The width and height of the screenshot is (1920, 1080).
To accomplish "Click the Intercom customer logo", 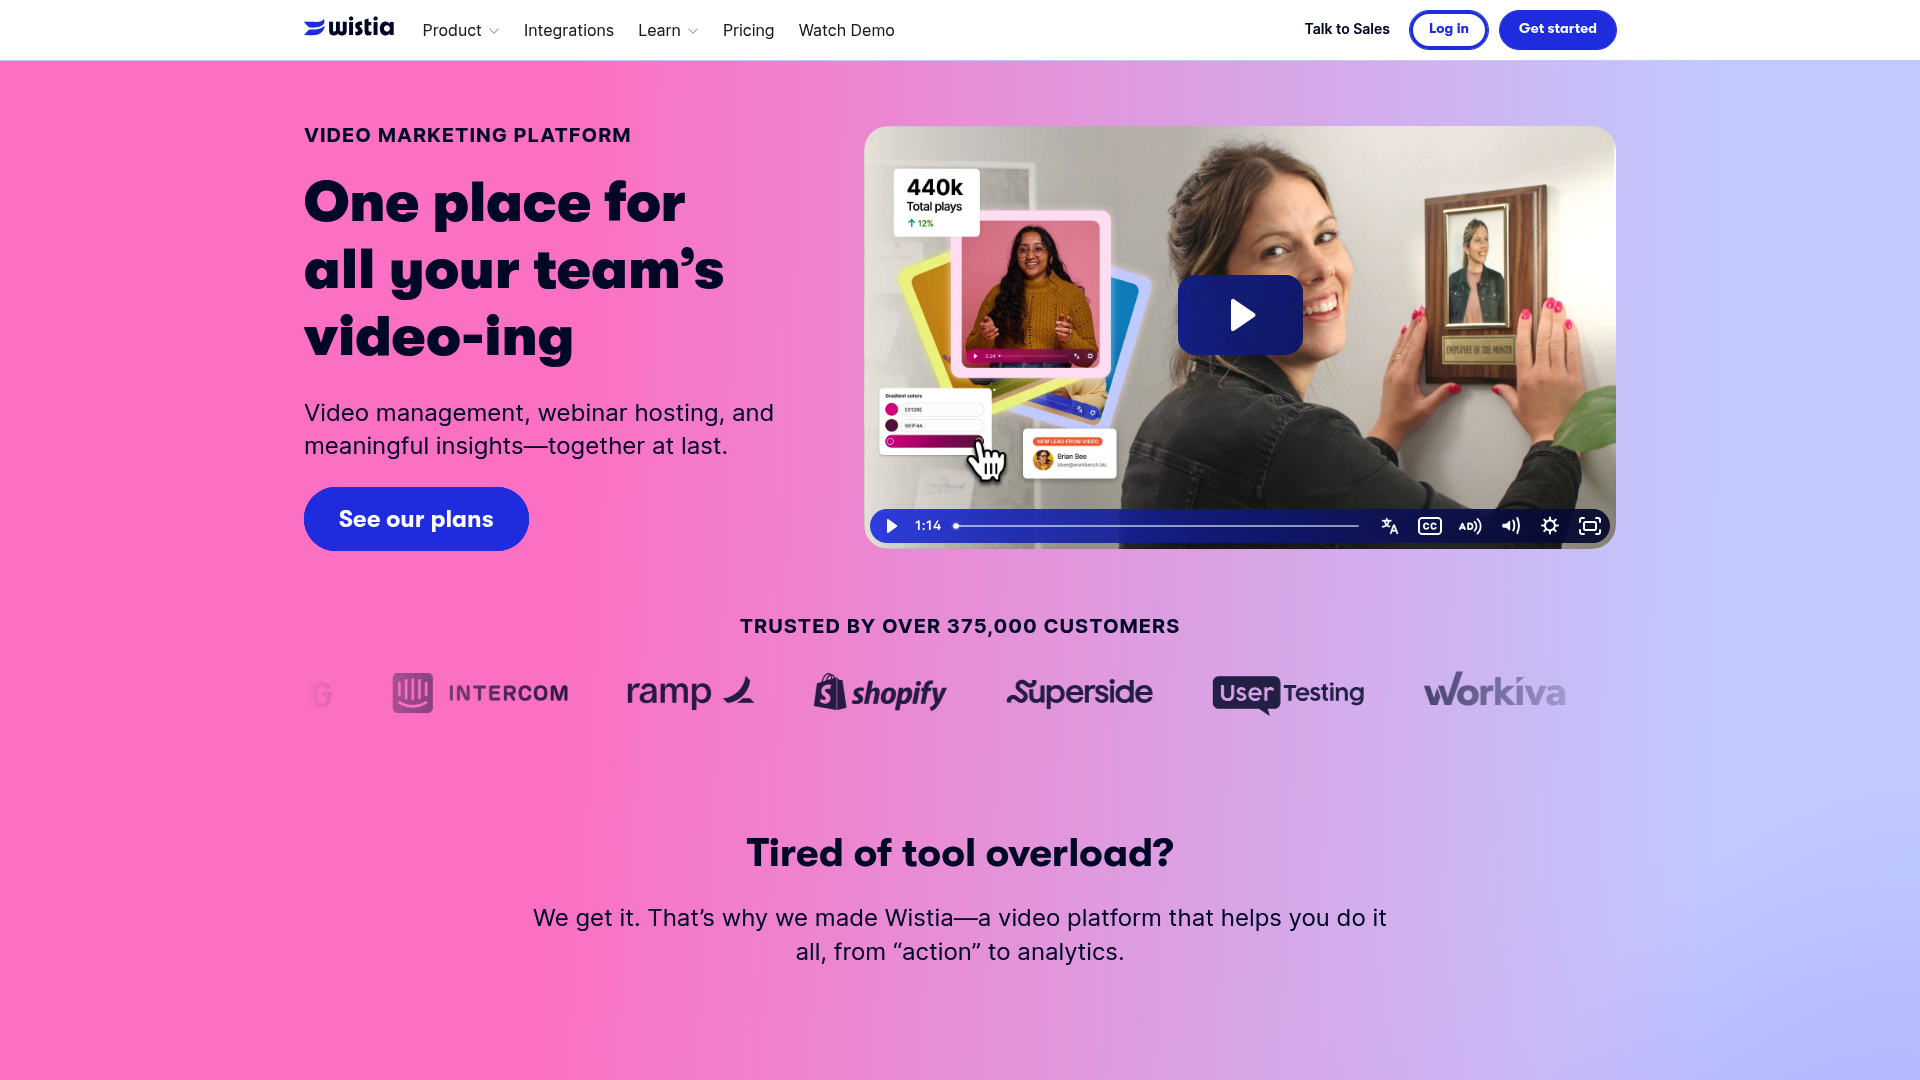I will tap(480, 692).
